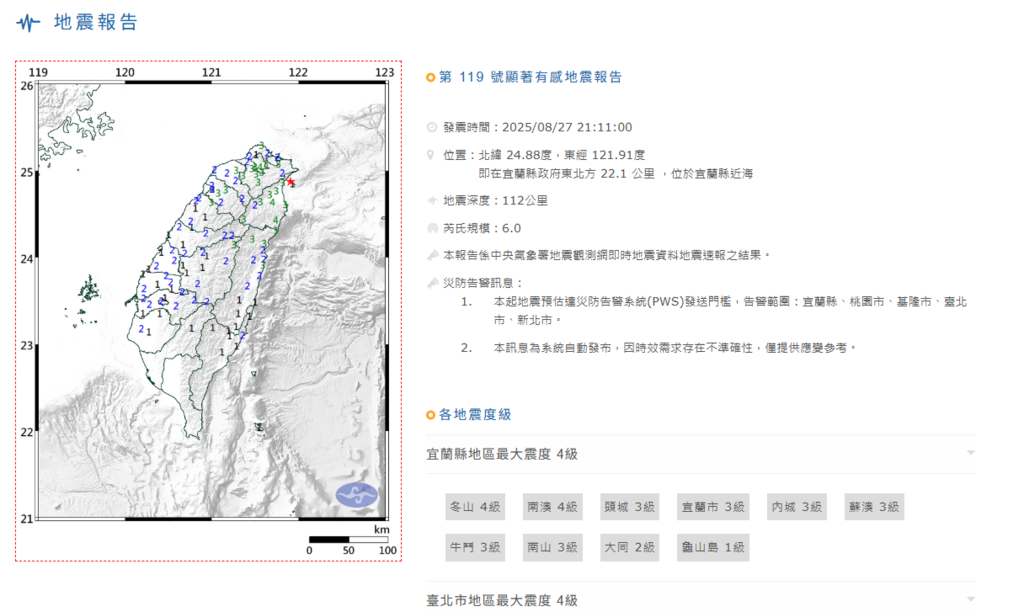Click the 龜山島 1級 station tag
This screenshot has width=1024, height=612.
[x=713, y=547]
